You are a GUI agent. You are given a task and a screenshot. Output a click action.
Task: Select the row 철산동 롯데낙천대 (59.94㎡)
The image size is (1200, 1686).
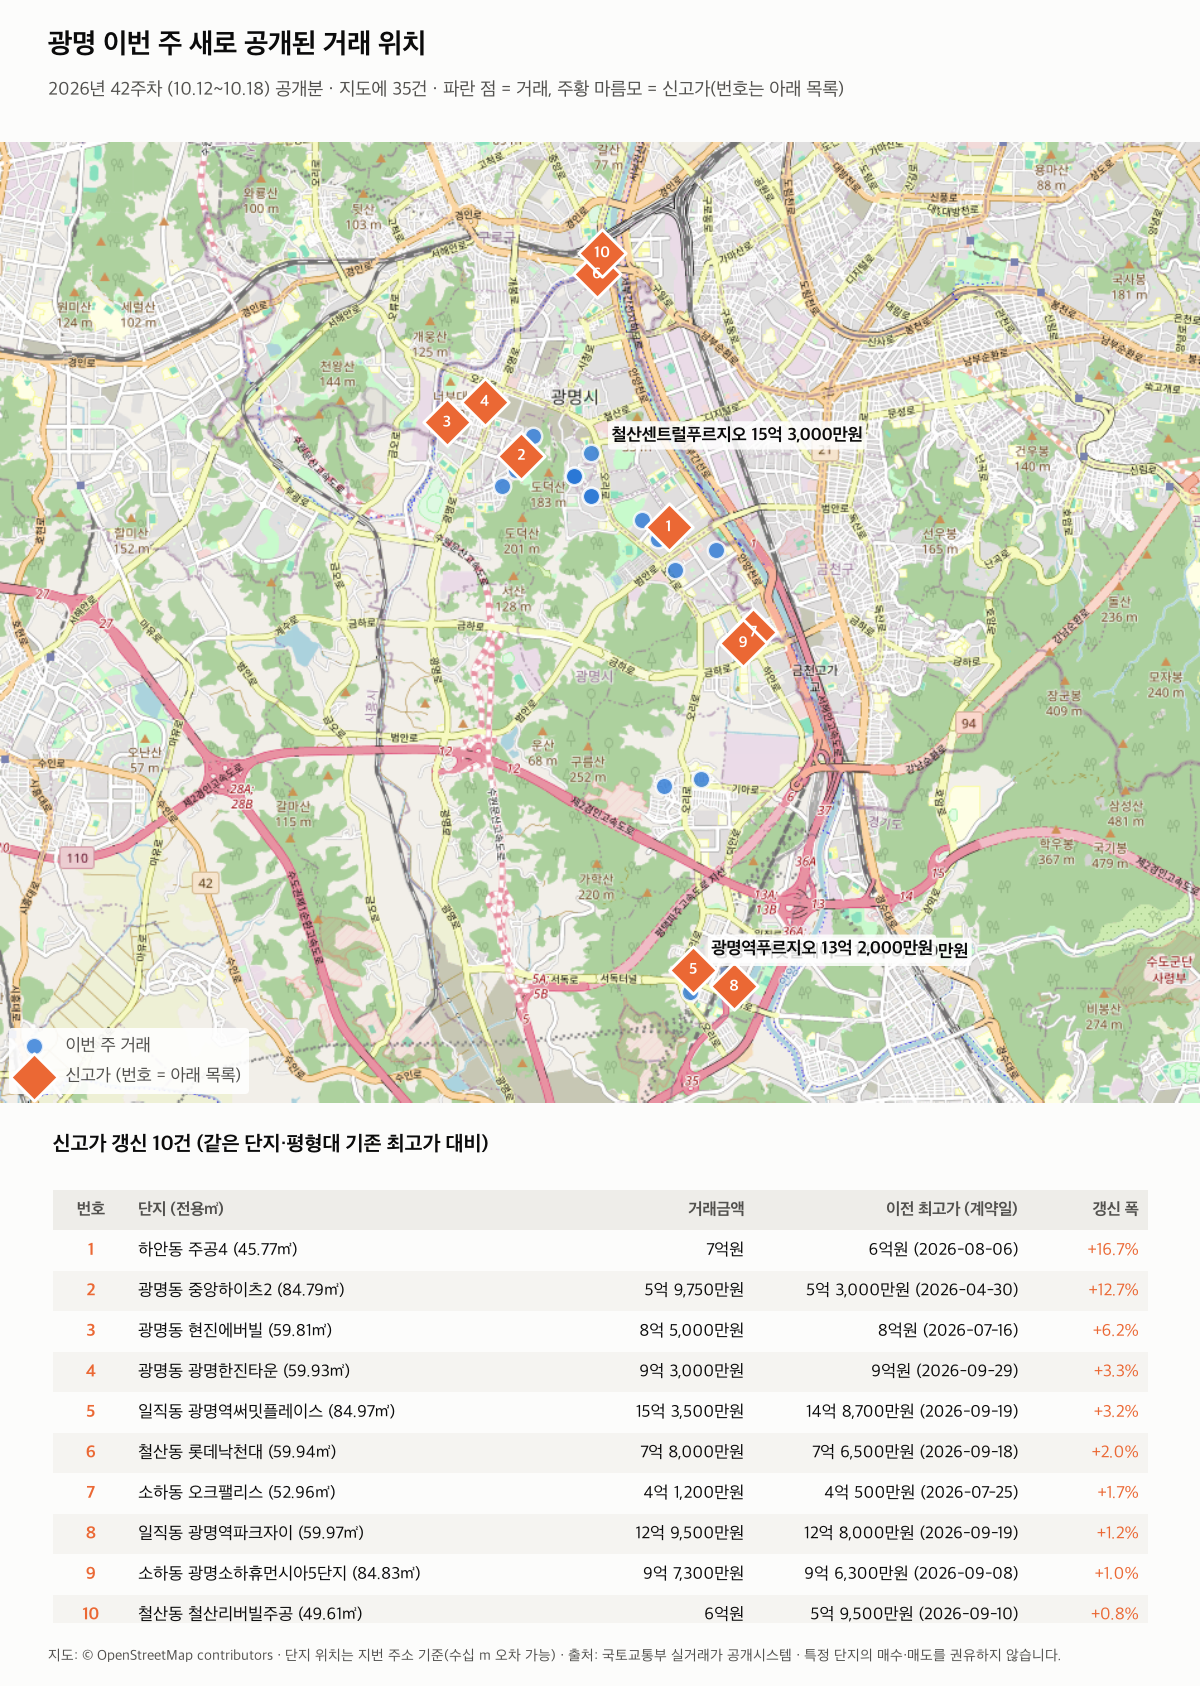click(x=600, y=1452)
